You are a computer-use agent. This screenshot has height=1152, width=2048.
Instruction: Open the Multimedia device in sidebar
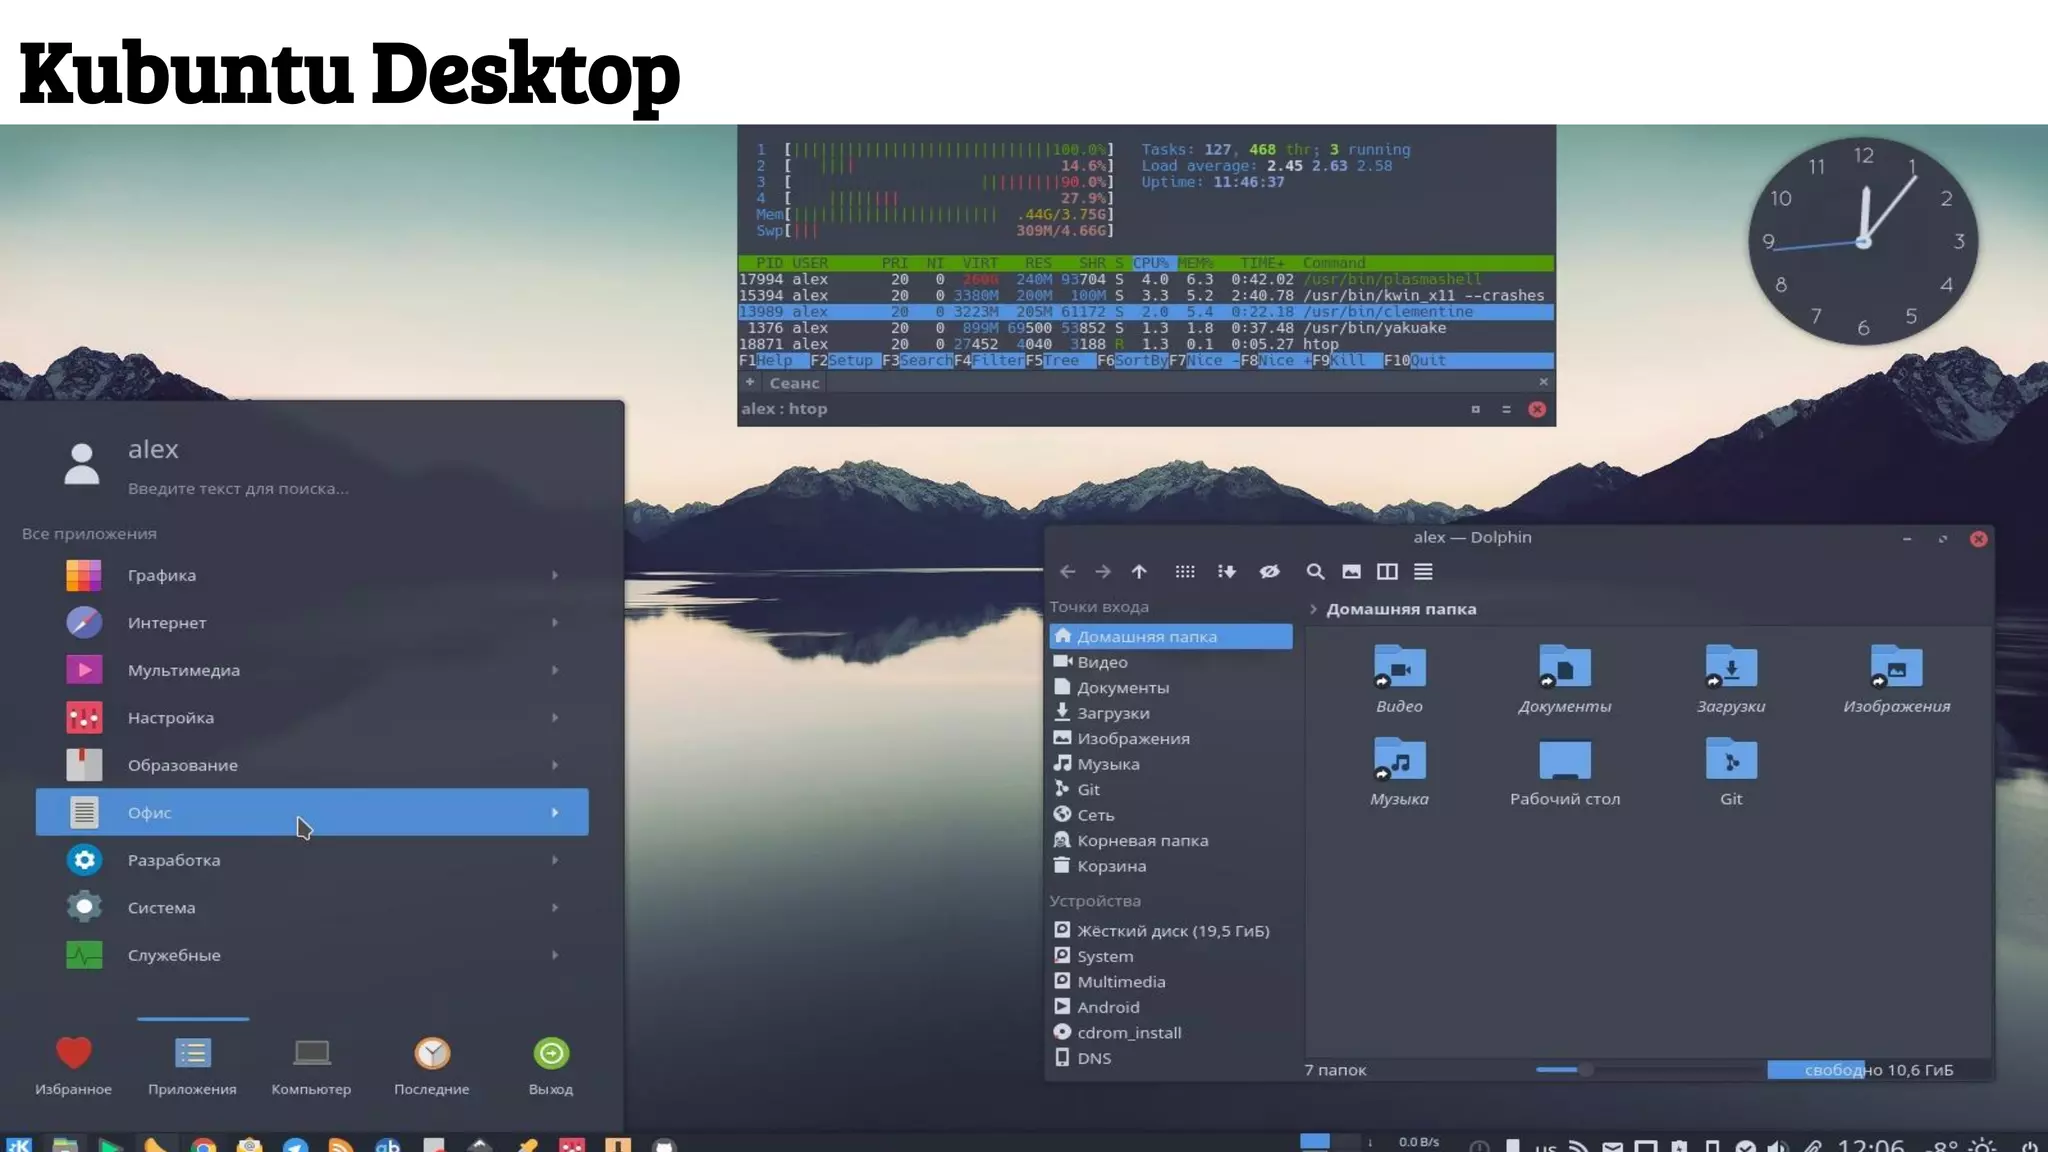[1121, 982]
